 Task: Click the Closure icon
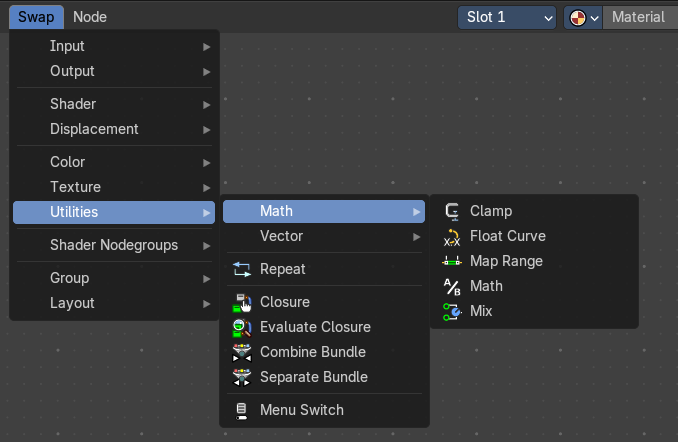(x=242, y=302)
